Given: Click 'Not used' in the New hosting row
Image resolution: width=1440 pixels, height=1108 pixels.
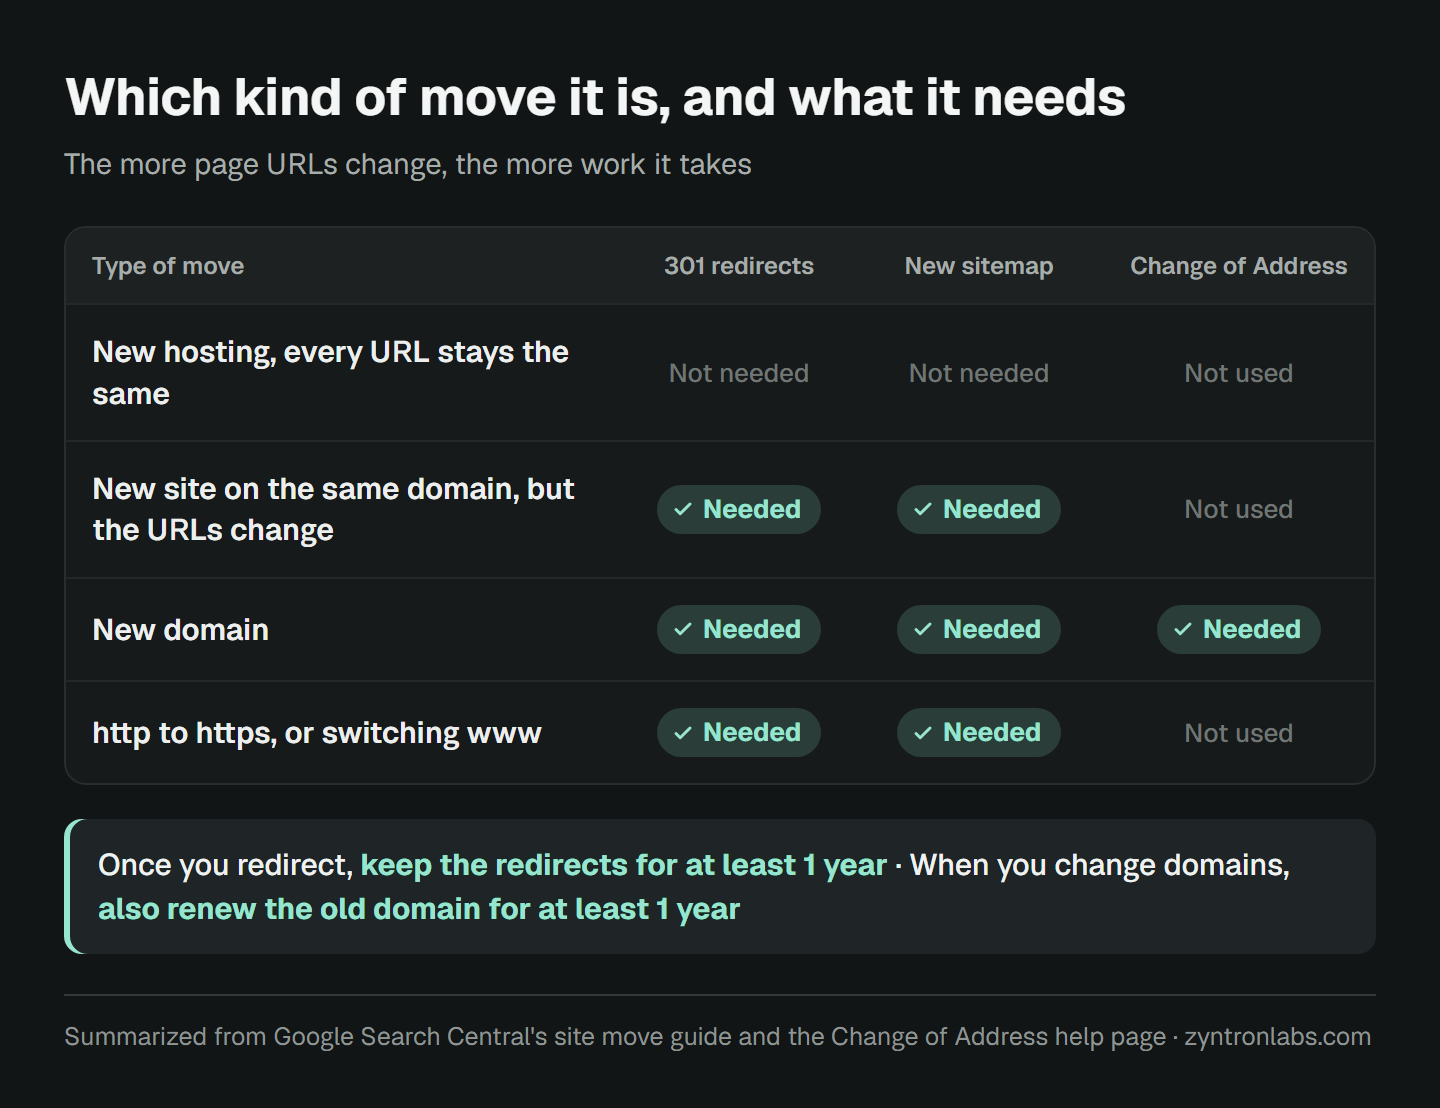Looking at the screenshot, I should 1239,373.
